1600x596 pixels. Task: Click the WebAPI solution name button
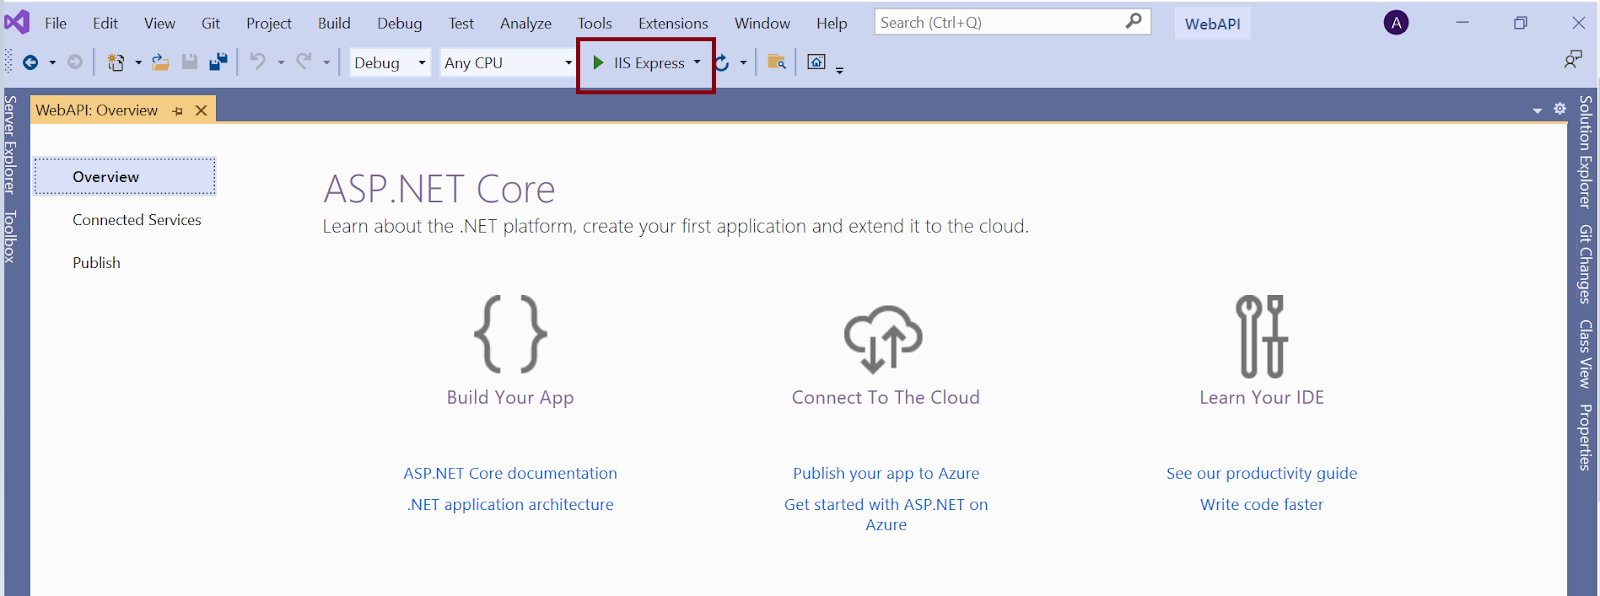[x=1213, y=23]
